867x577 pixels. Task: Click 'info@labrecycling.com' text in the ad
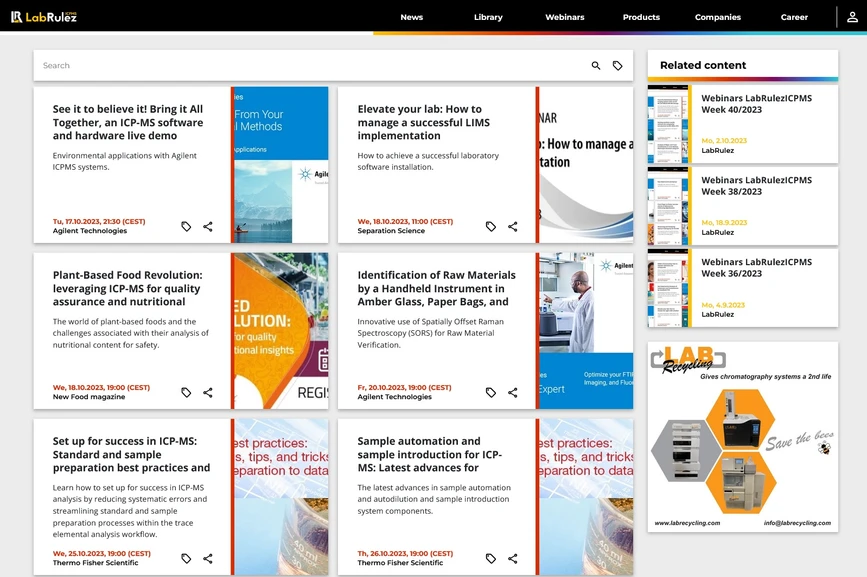797,523
